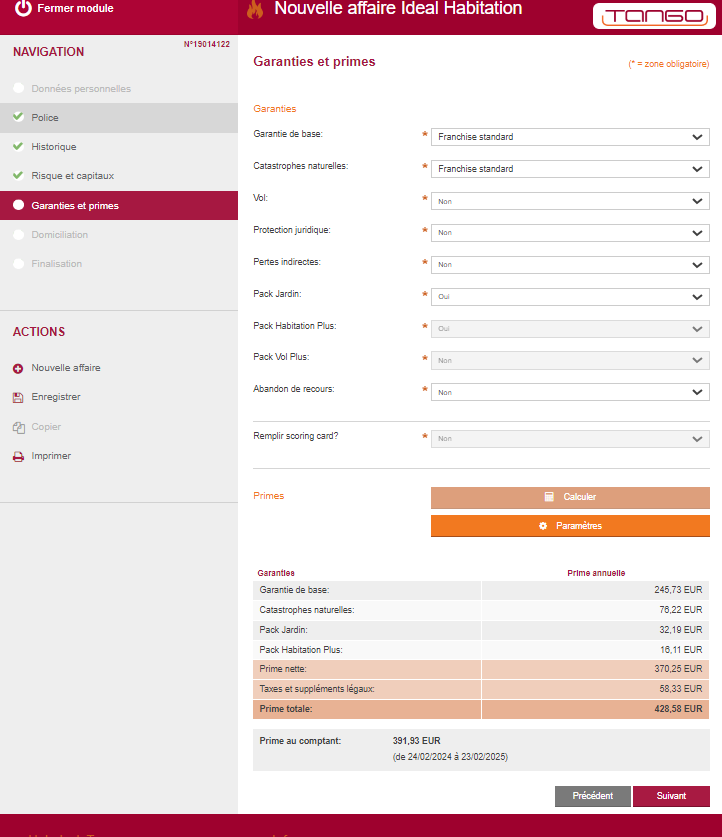Viewport: 722px width, 837px height.
Task: Go to Domiciliation navigation step
Action: [118, 234]
